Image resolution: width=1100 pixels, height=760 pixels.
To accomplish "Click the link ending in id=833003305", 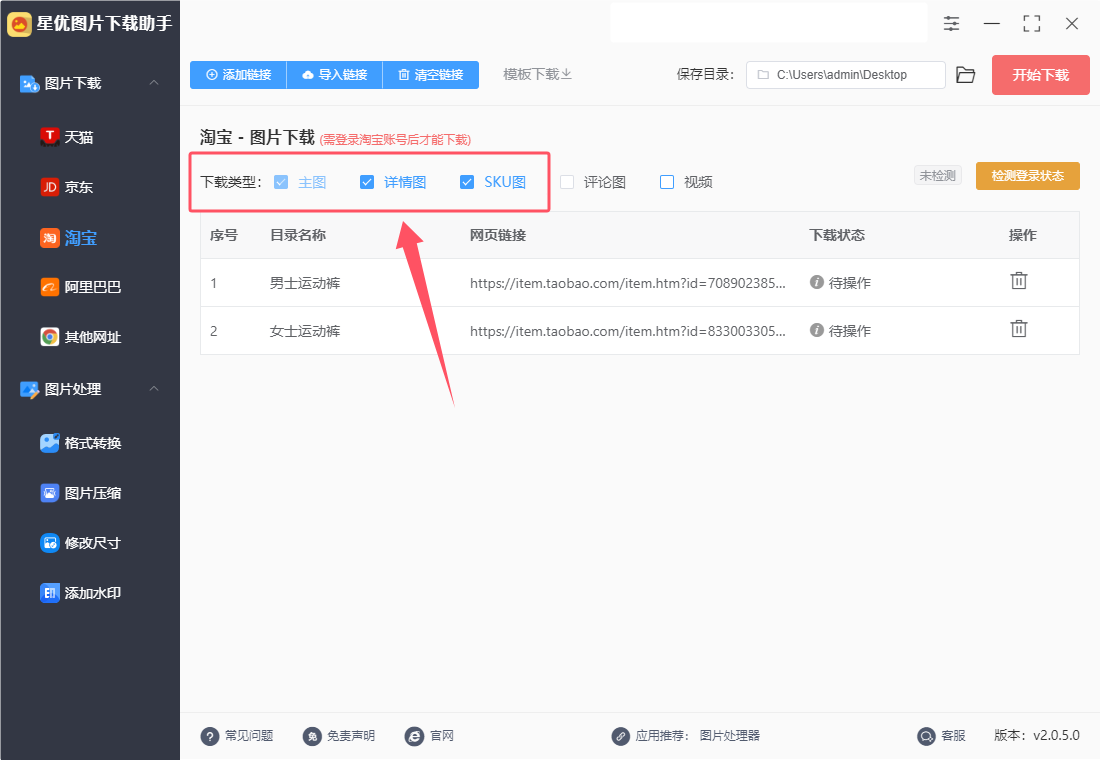I will pos(628,331).
